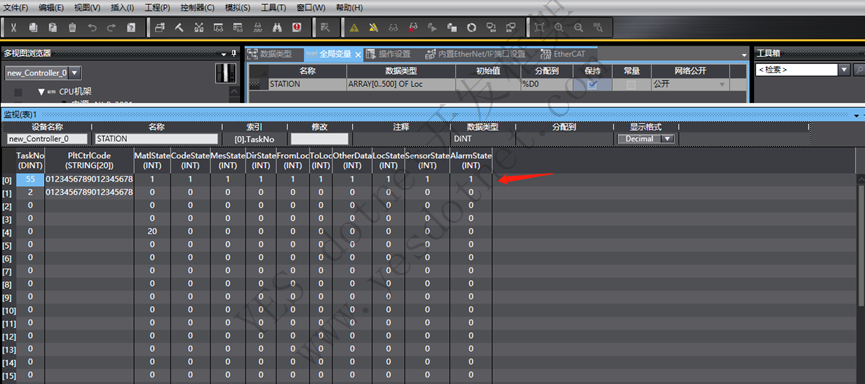
Task: Open the 网络公开 dropdown showing 公开
Action: click(722, 84)
